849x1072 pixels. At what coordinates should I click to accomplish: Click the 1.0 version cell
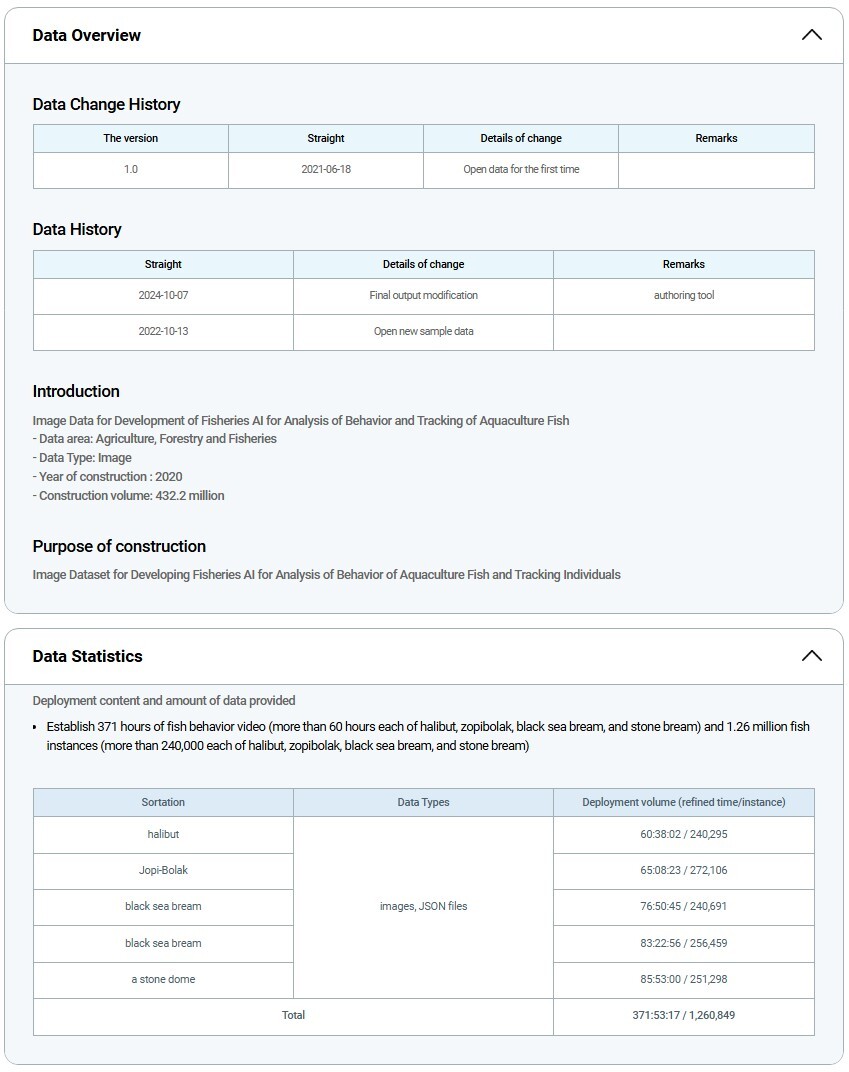(131, 169)
